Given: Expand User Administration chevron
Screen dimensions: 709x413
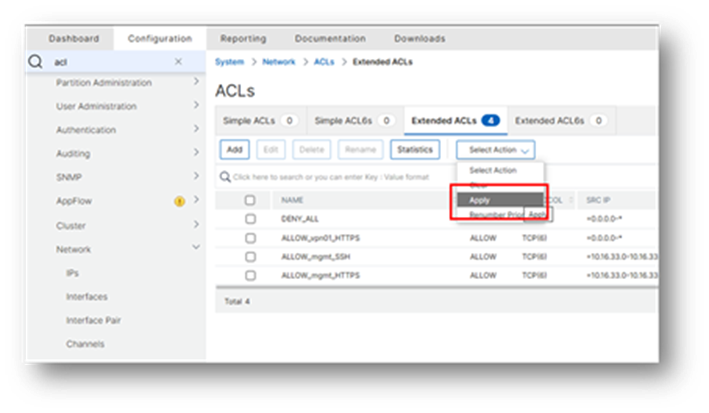Looking at the screenshot, I should click(196, 105).
